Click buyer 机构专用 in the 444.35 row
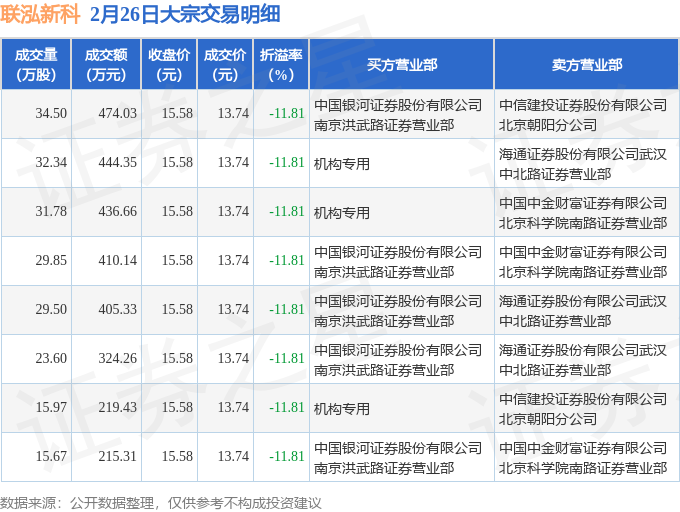This screenshot has width=680, height=512. coord(342,164)
